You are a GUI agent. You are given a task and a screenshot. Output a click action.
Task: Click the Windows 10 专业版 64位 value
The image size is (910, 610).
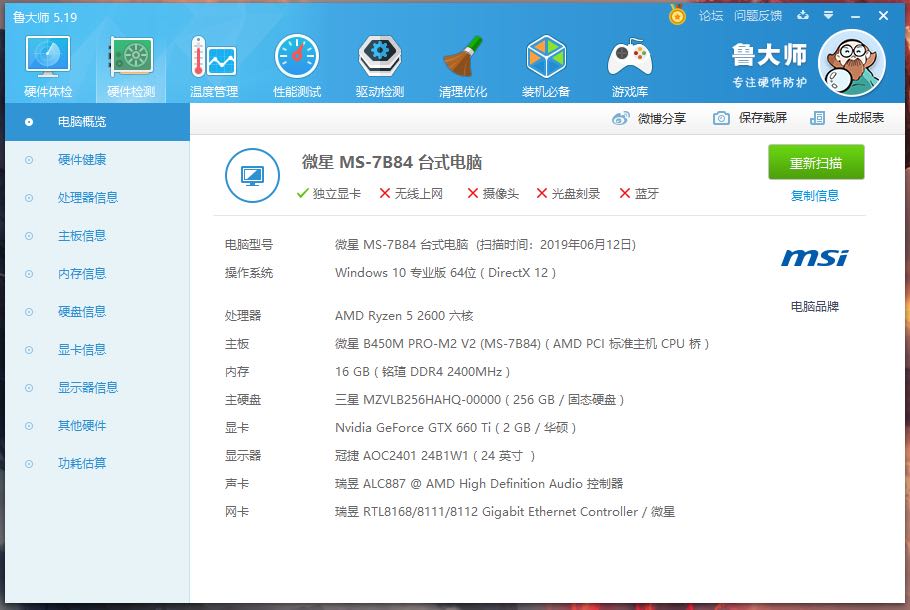click(445, 273)
